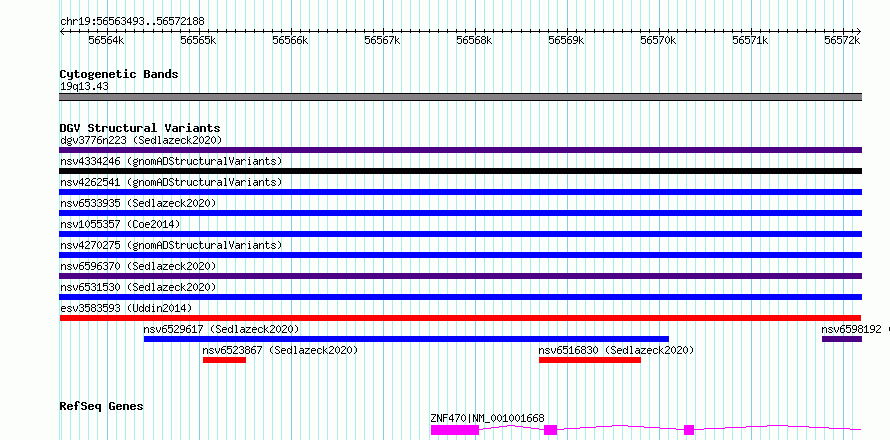Select the purple nsv6596370 variant bar

pos(460,276)
